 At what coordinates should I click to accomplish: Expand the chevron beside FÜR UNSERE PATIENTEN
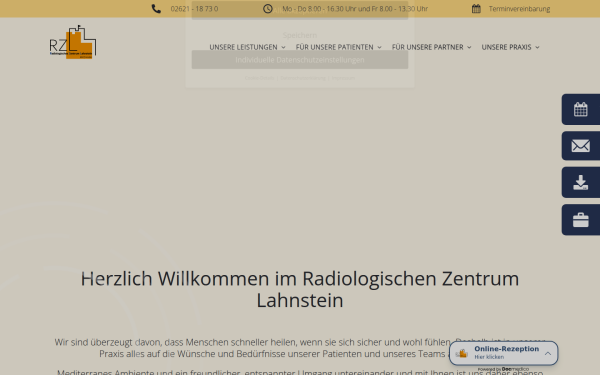[379, 47]
